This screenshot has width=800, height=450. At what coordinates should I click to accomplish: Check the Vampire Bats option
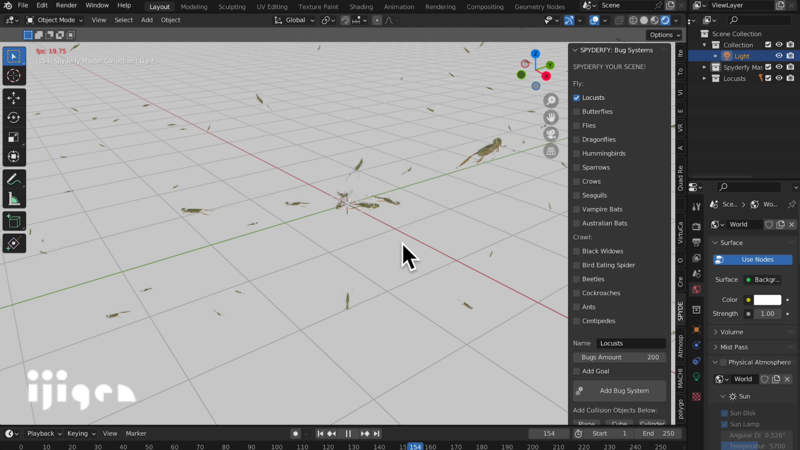[x=577, y=209]
